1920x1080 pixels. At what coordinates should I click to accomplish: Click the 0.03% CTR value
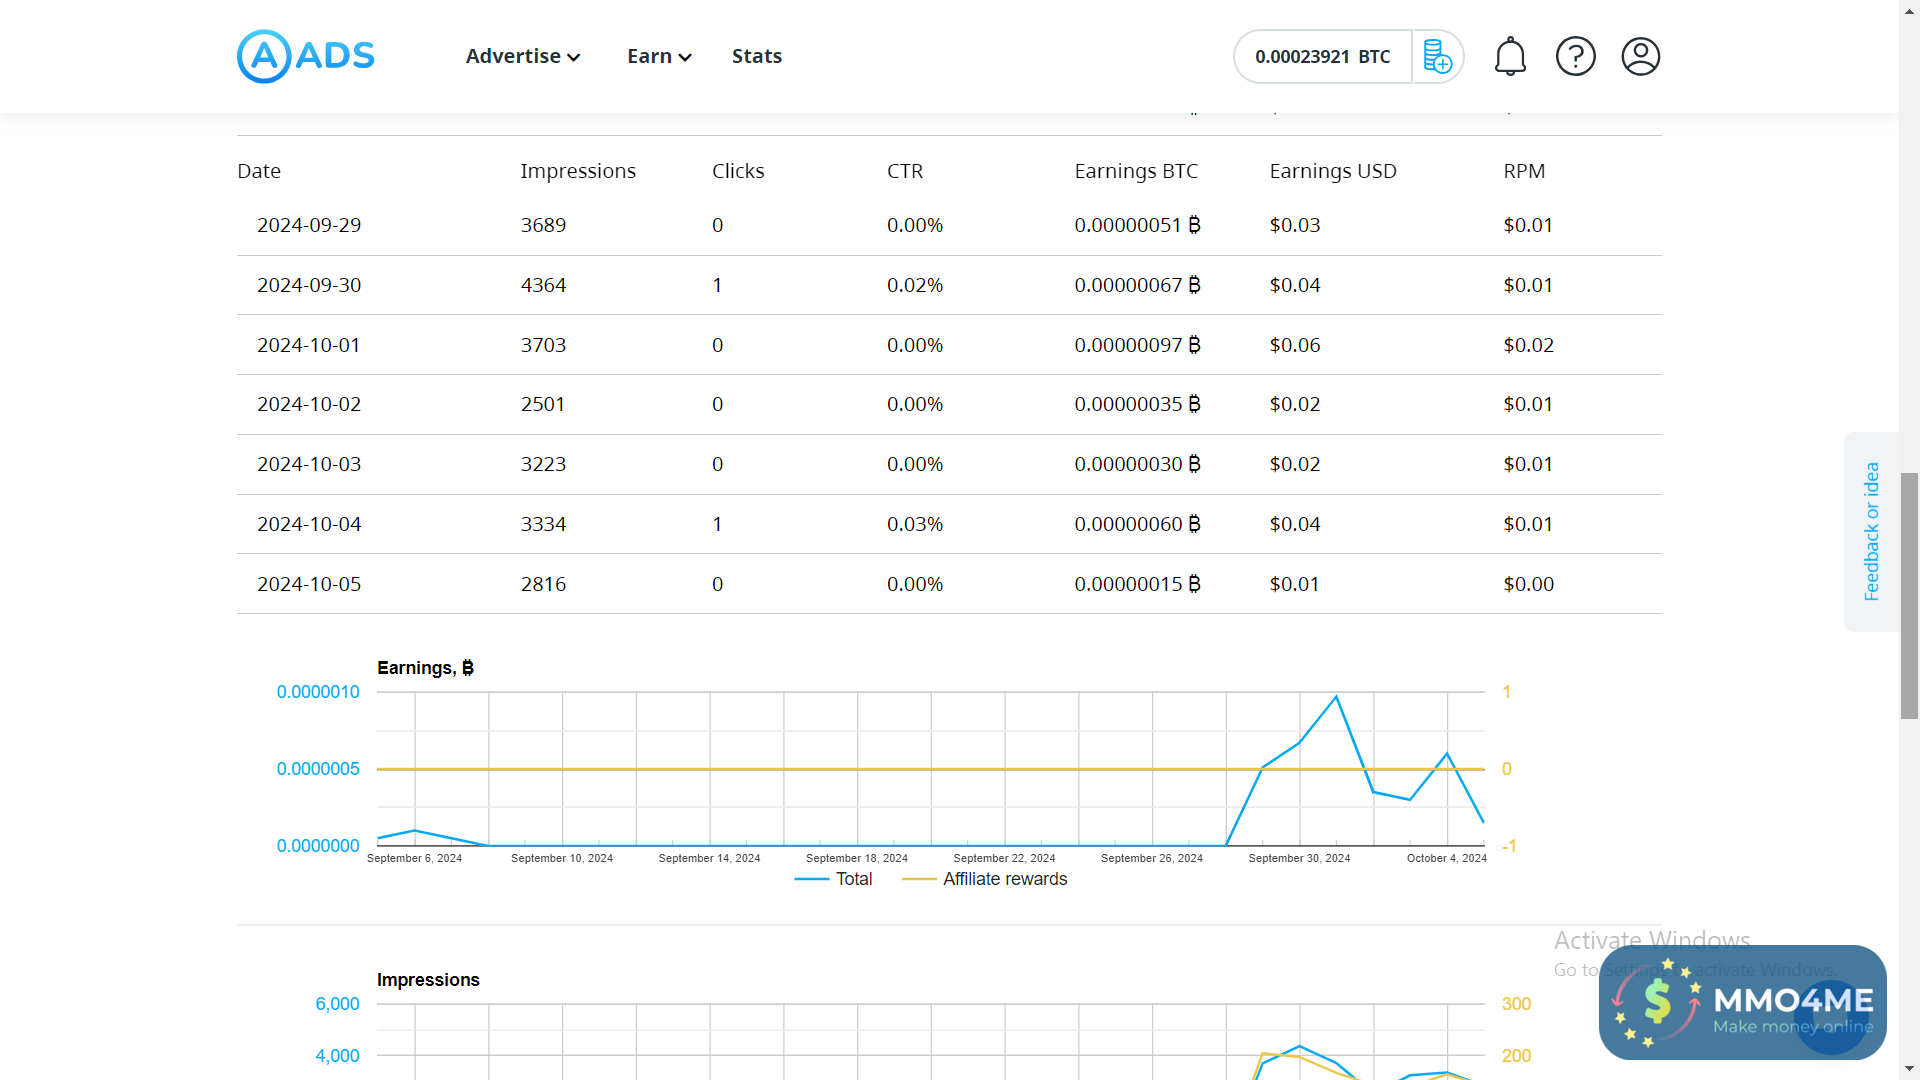[x=915, y=524]
